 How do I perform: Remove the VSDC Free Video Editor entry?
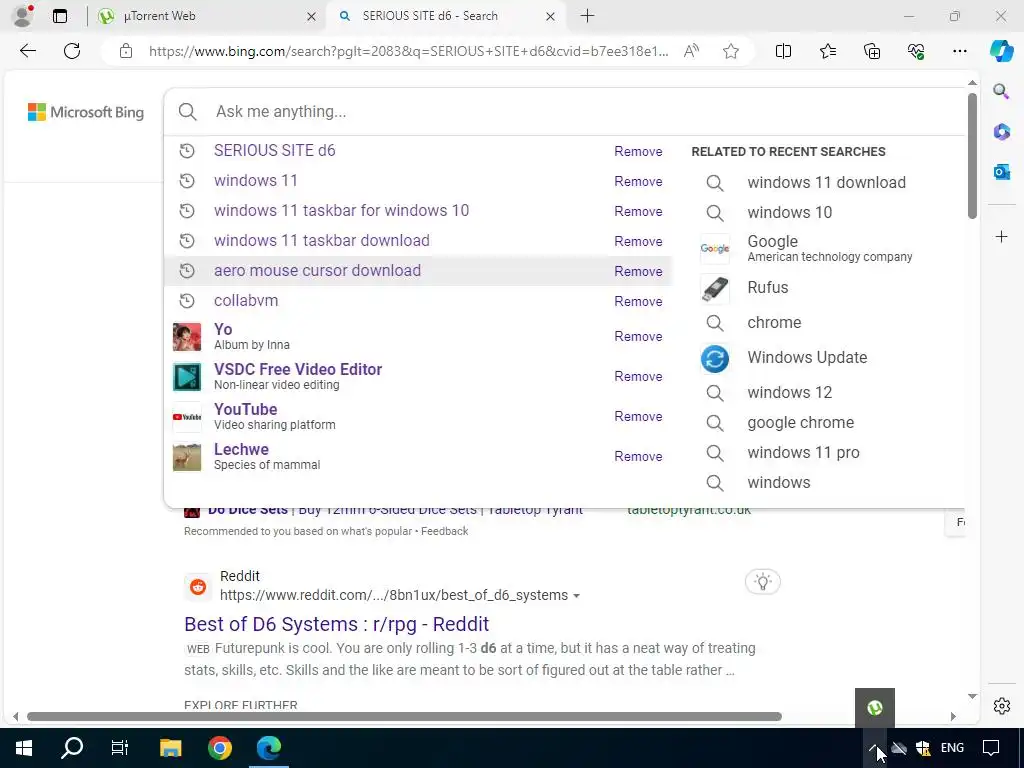[638, 377]
